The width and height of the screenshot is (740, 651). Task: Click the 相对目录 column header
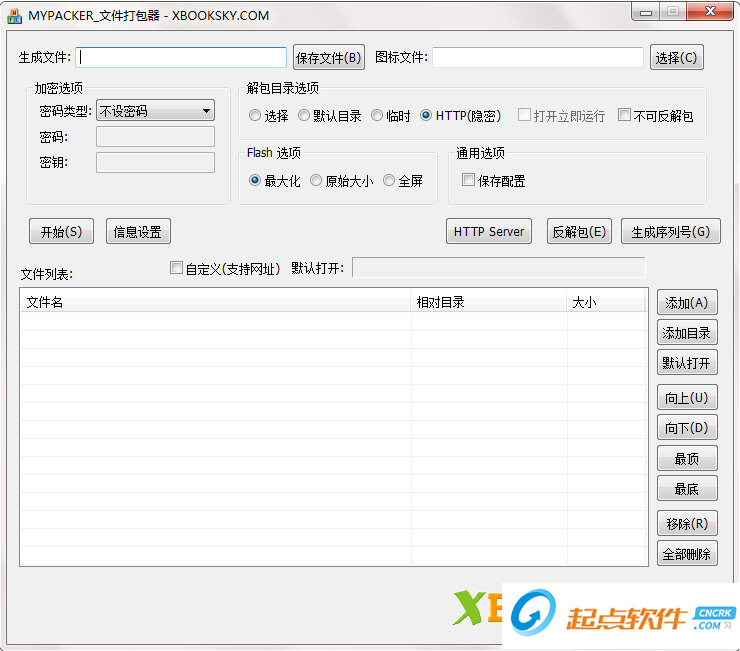[x=489, y=302]
